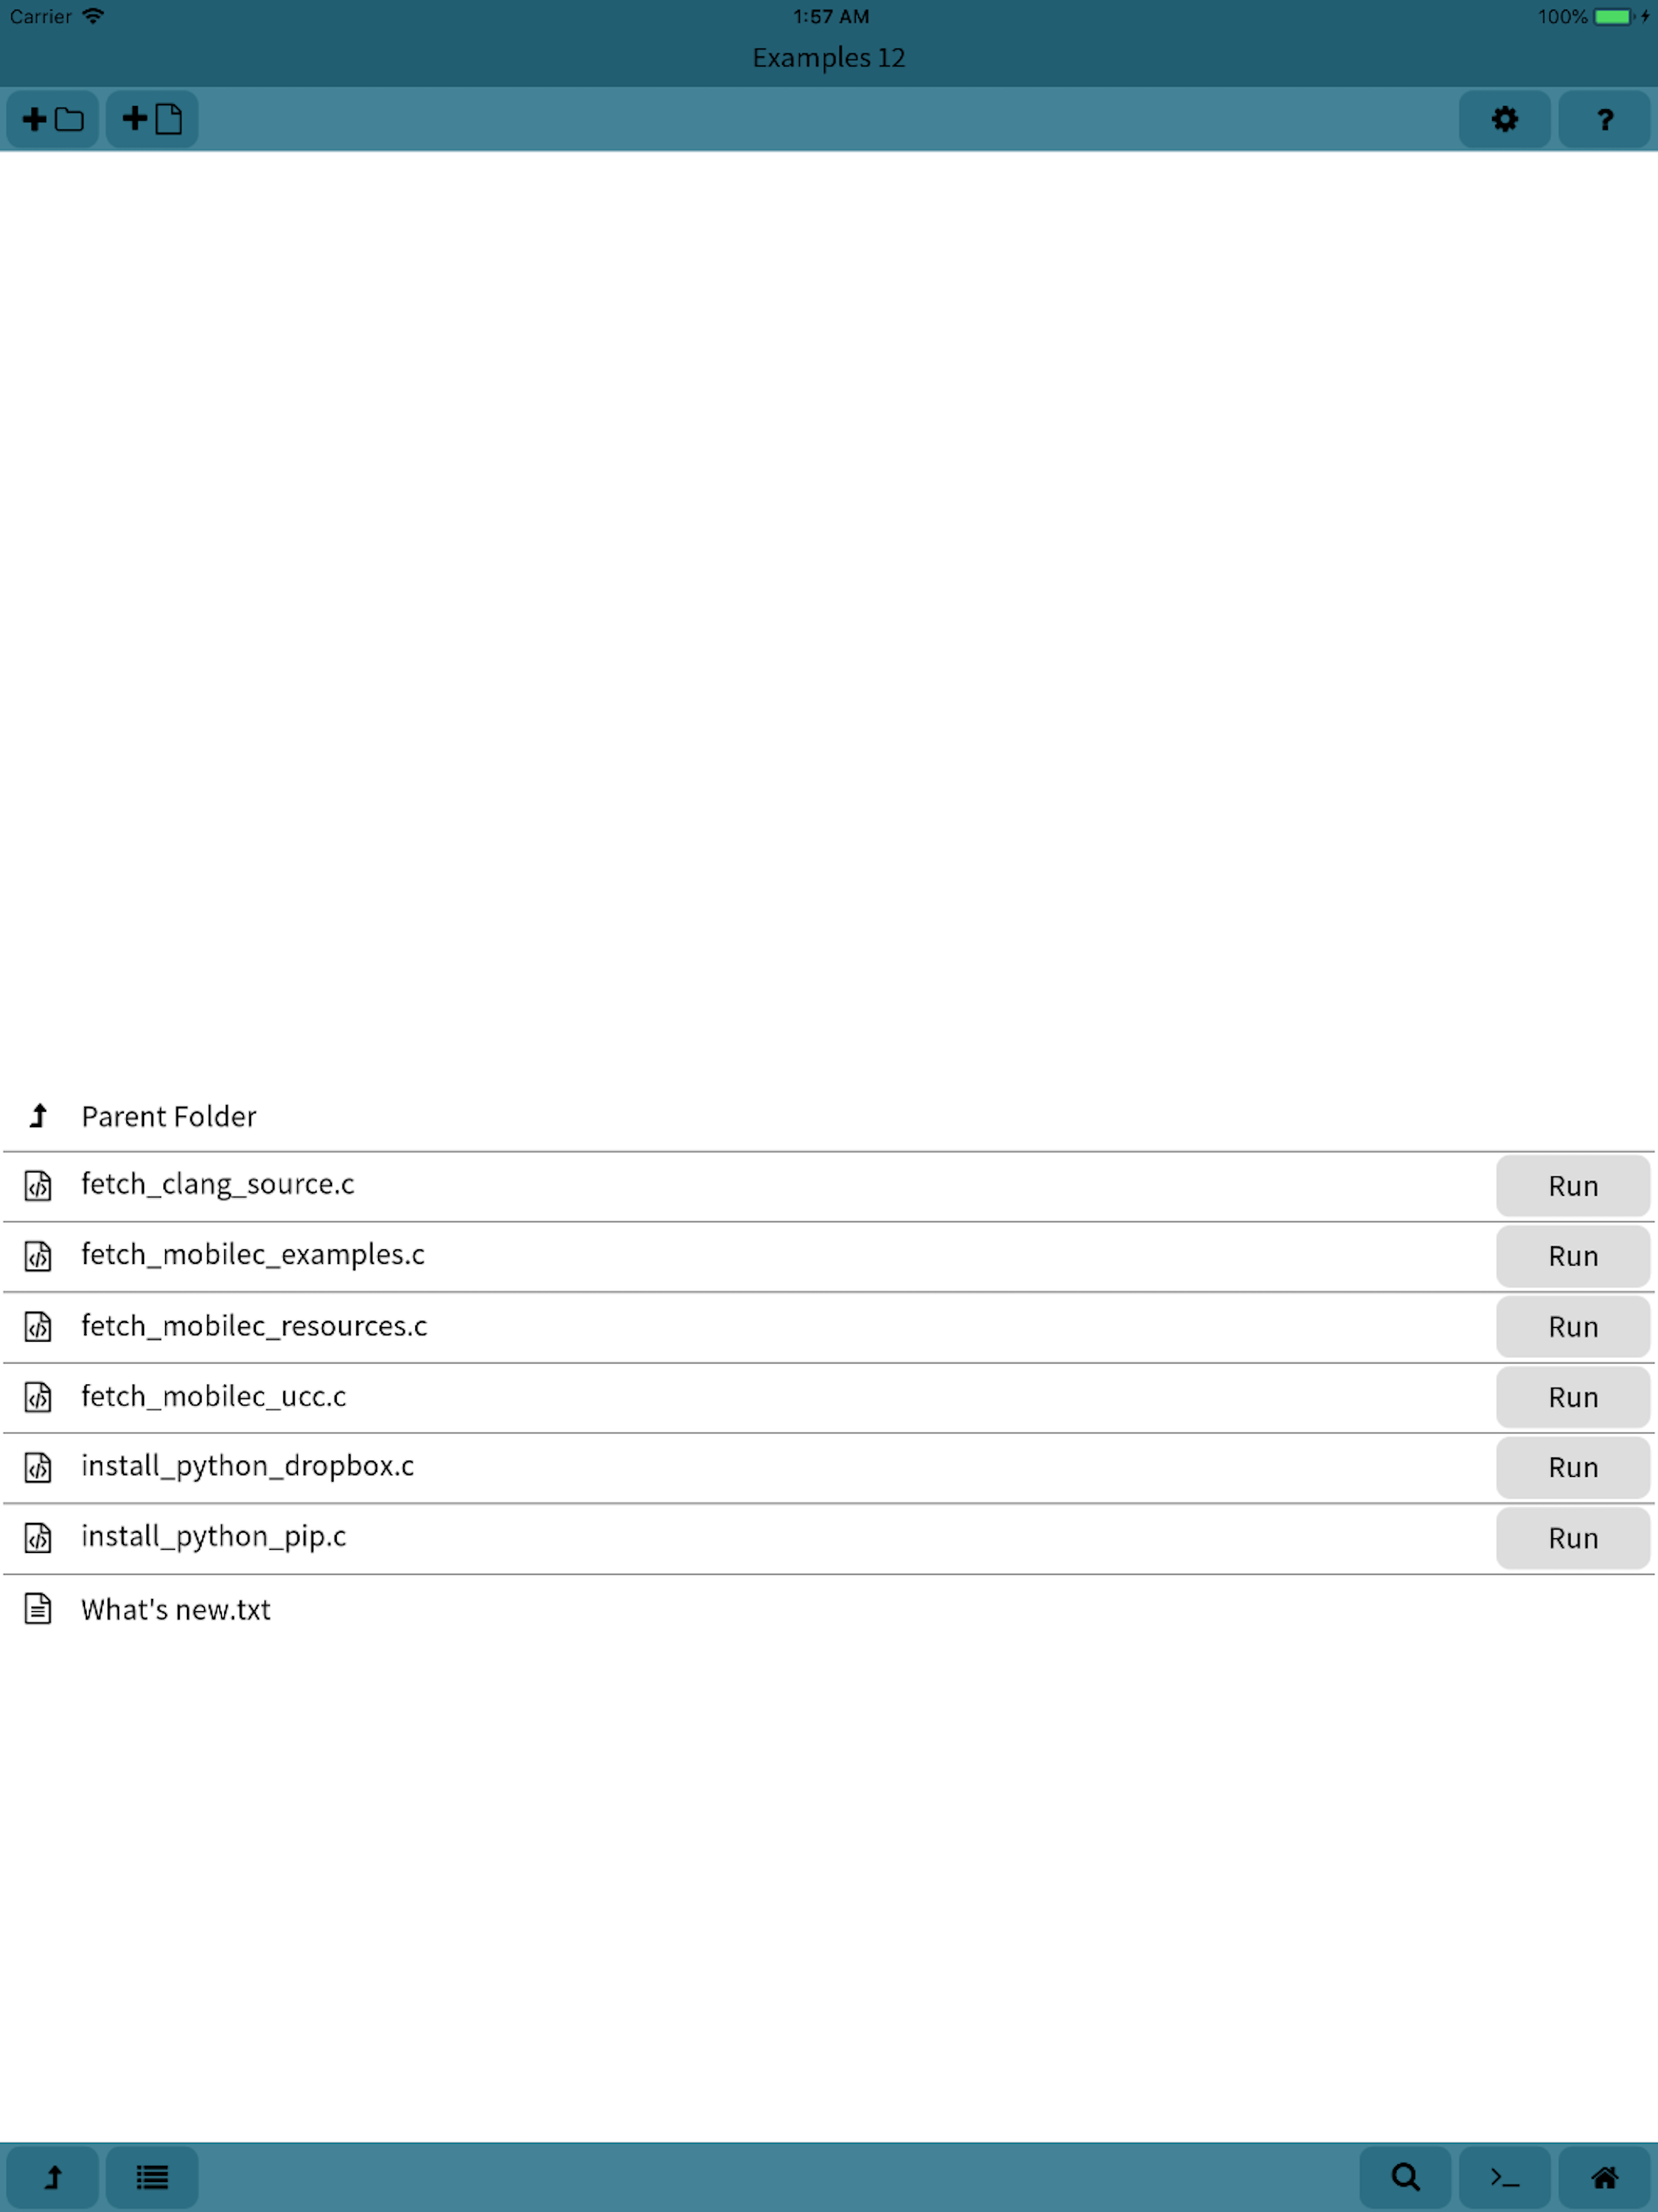Create a new file
The image size is (1658, 2212).
pos(150,119)
